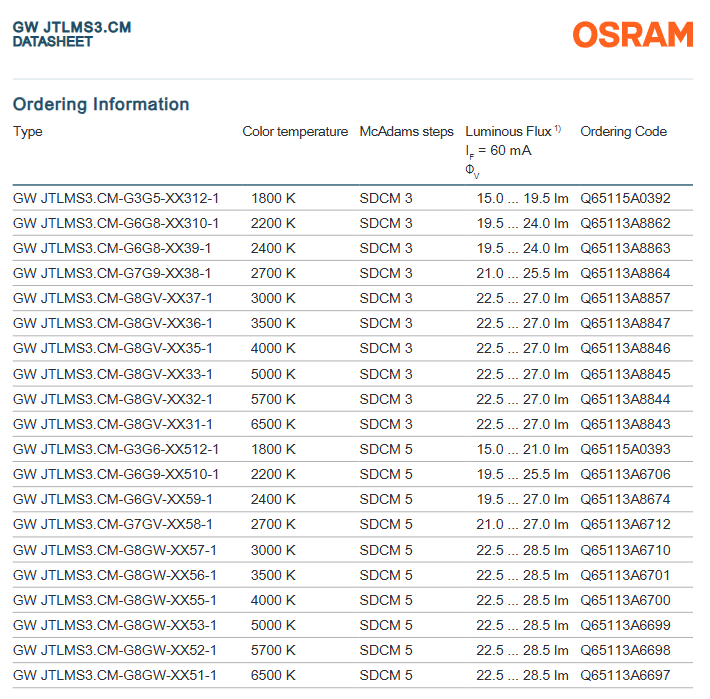Click the Ordering Information heading
This screenshot has height=699, width=710.
tap(101, 104)
